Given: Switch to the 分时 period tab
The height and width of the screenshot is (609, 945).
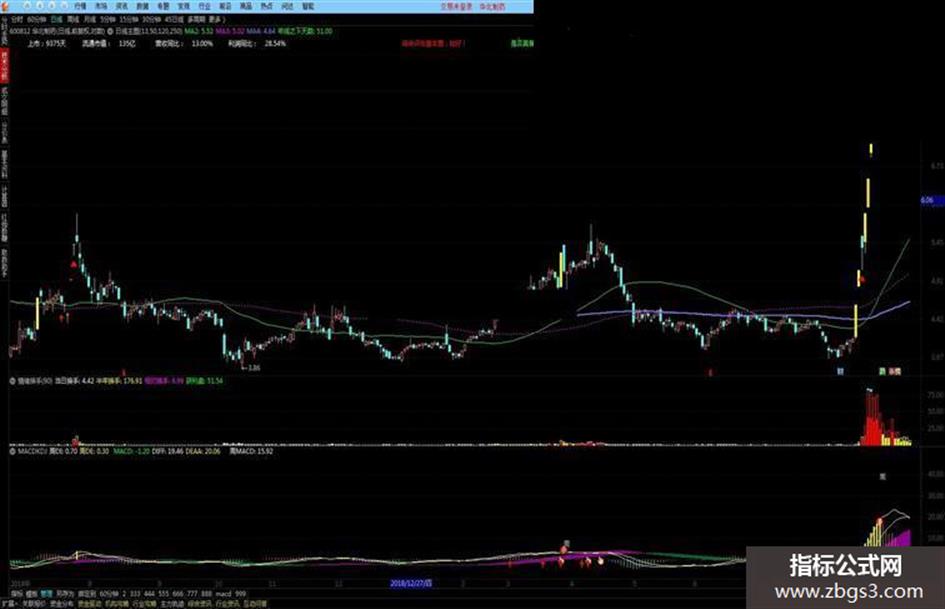Looking at the screenshot, I should pos(17,19).
